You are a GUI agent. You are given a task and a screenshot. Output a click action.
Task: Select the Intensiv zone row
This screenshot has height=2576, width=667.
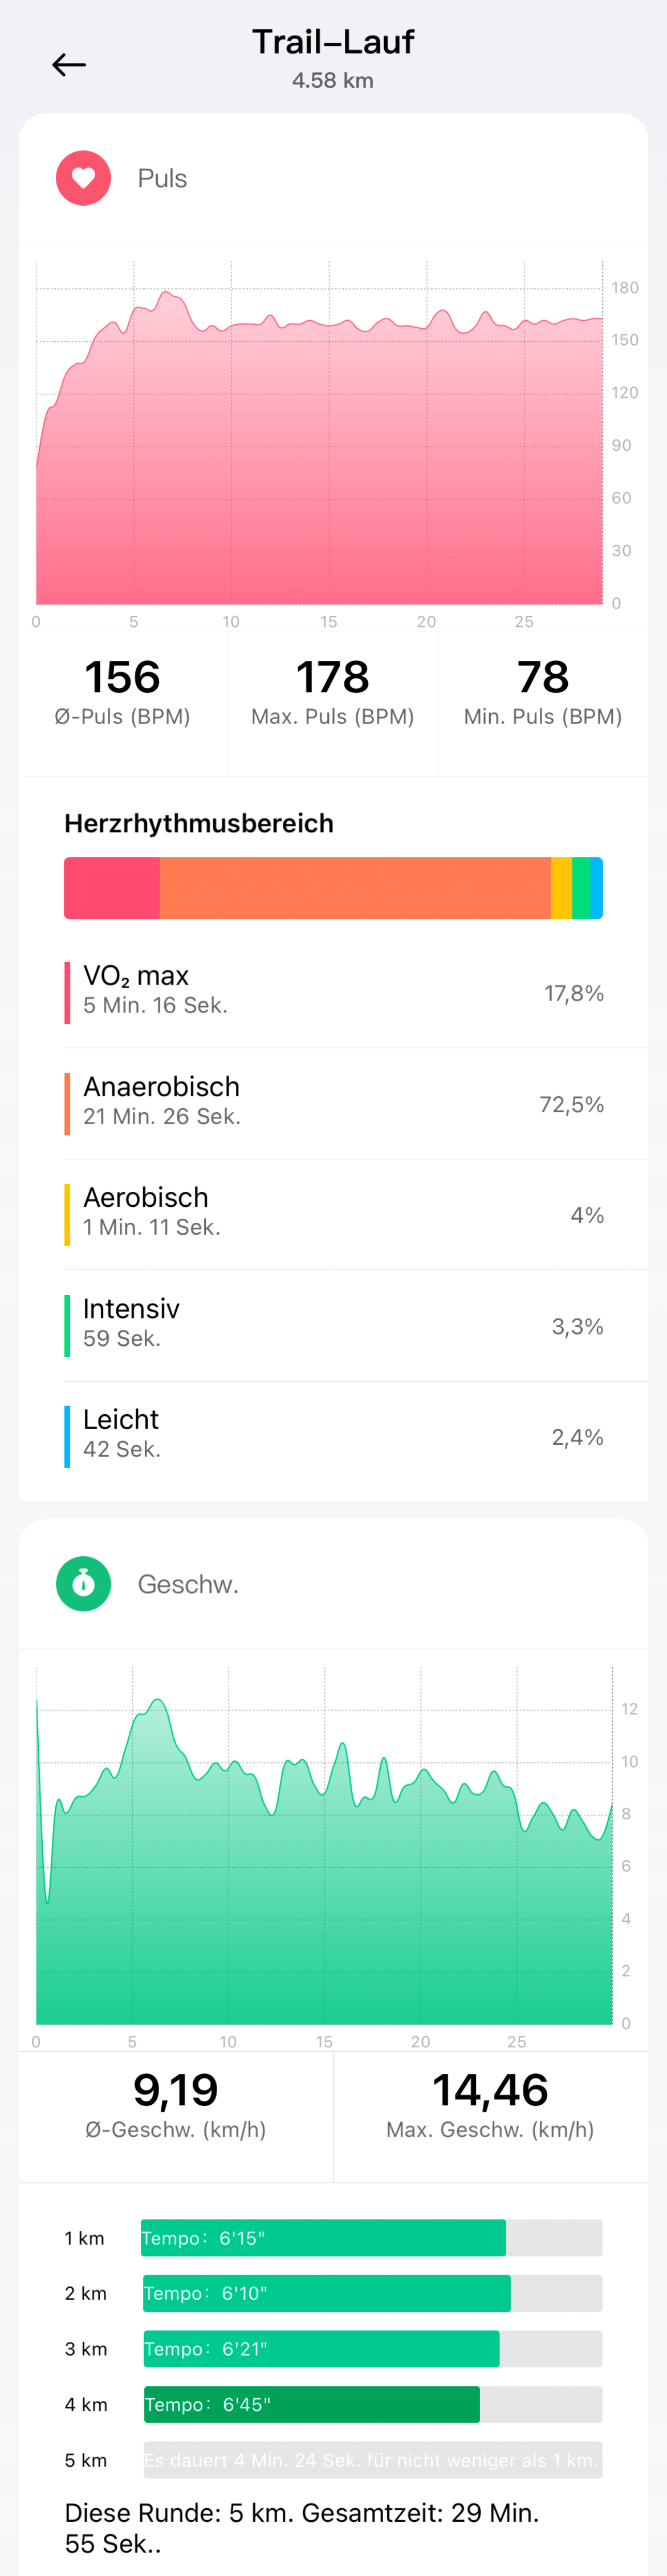pos(333,1325)
